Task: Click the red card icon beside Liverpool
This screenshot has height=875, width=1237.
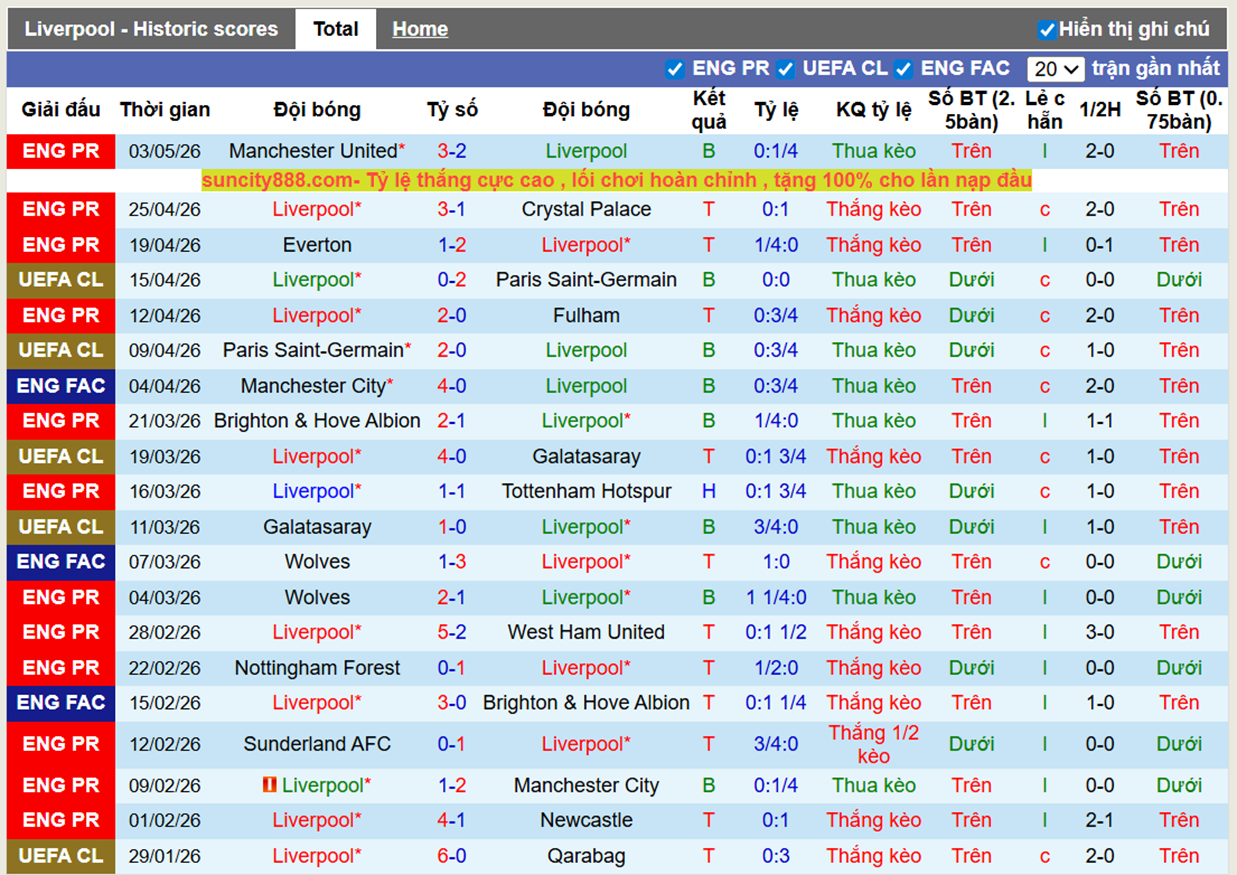Action: pyautogui.click(x=270, y=785)
